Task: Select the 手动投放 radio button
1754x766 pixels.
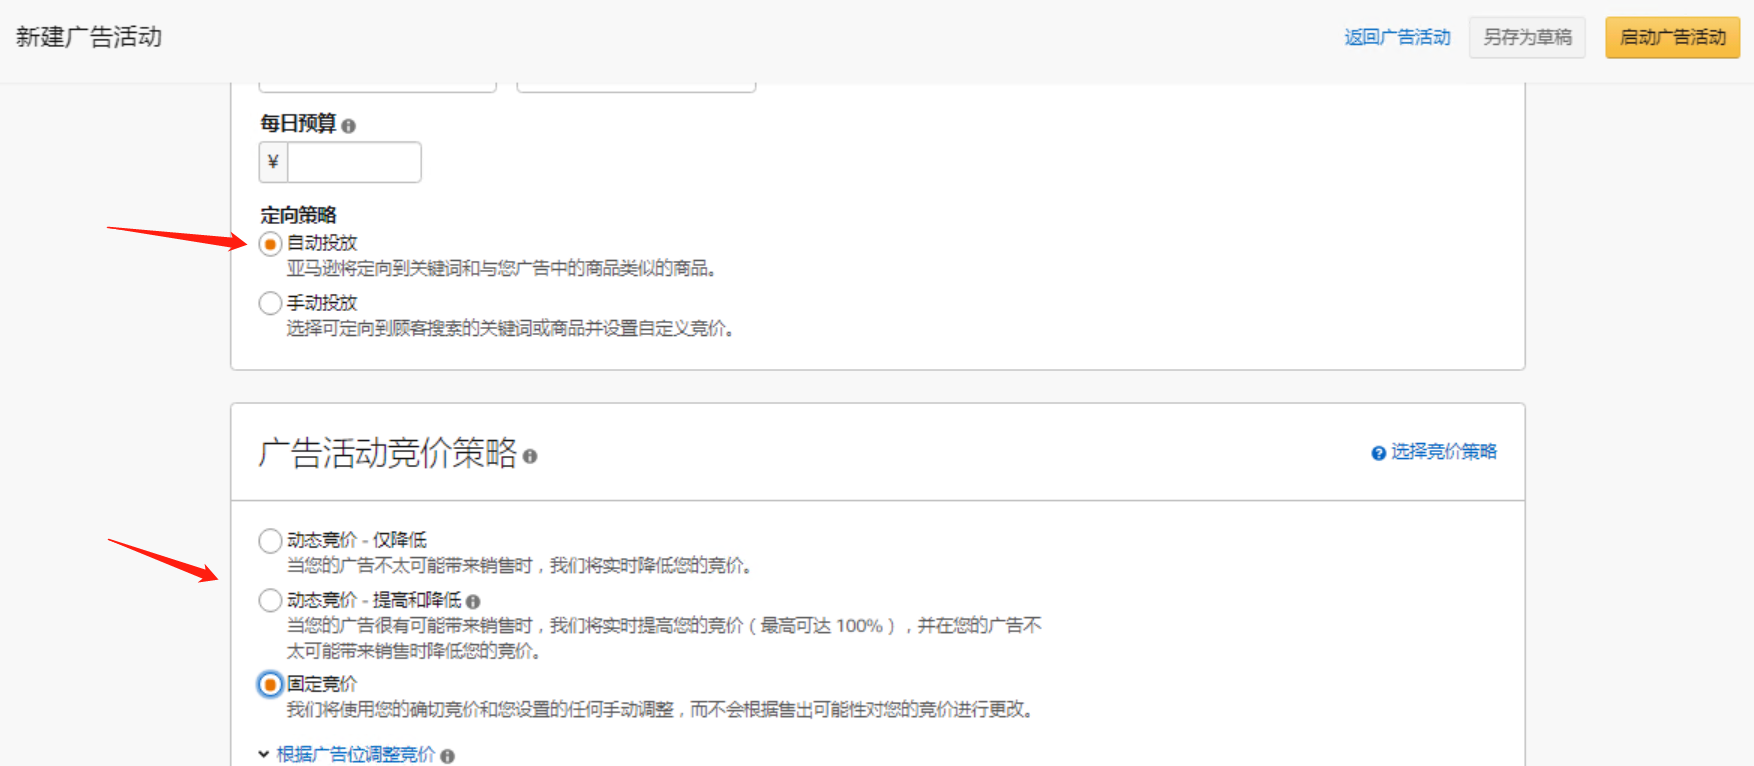Action: pyautogui.click(x=270, y=303)
